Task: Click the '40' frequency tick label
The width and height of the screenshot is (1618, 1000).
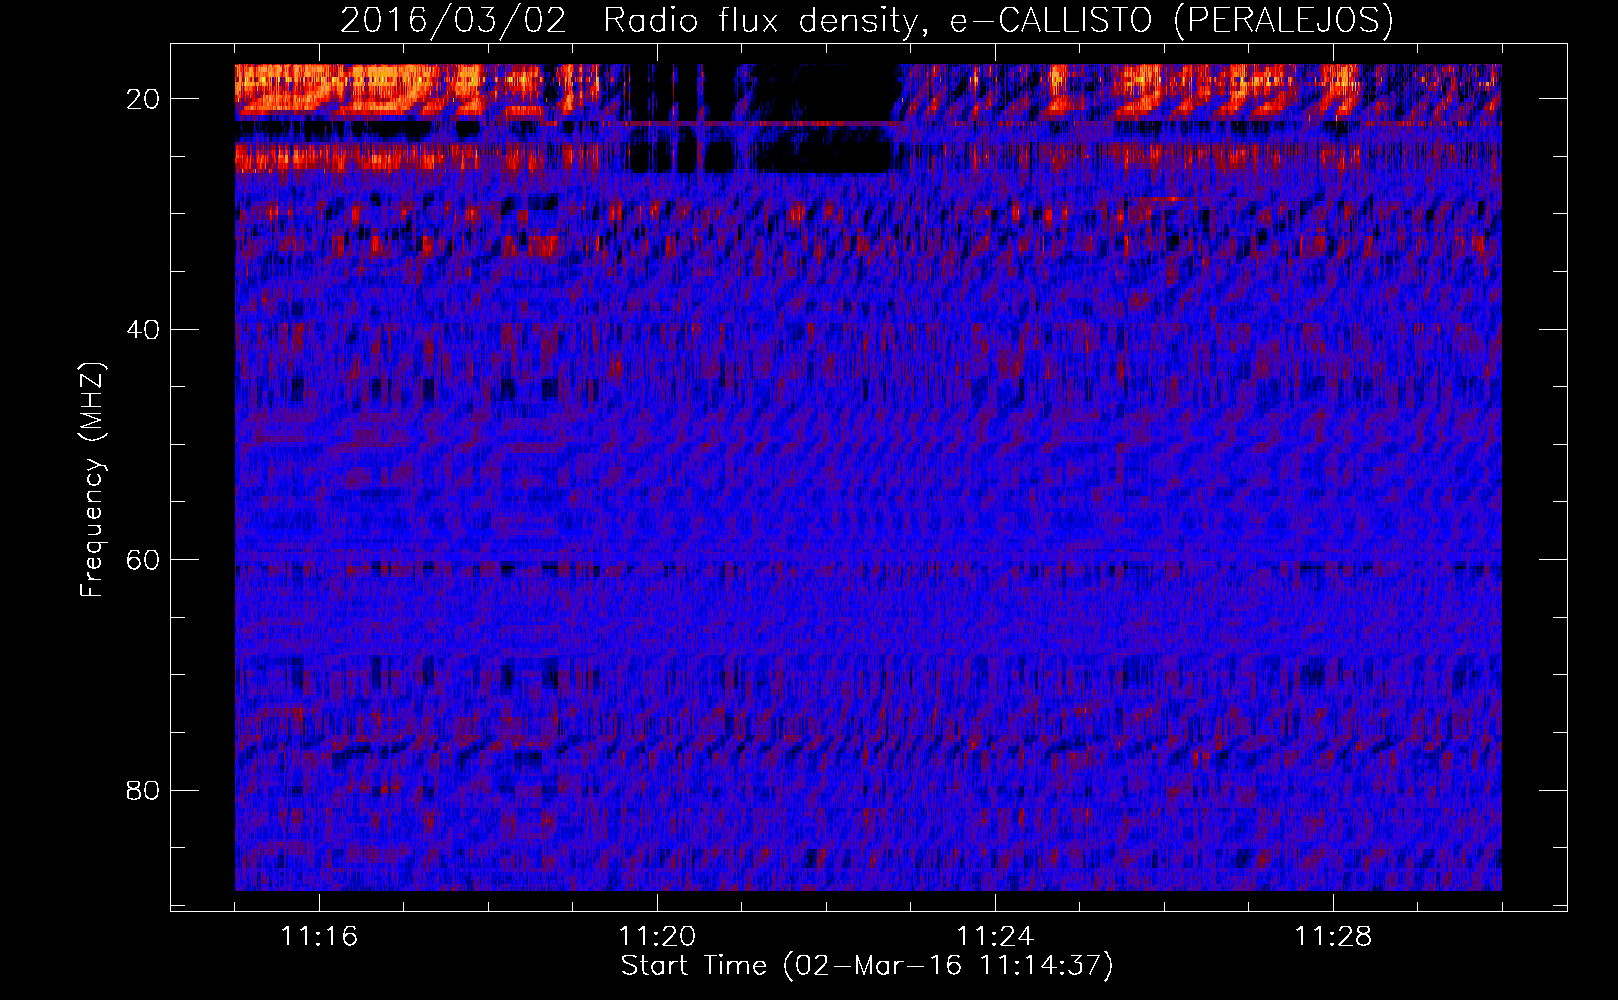Action: point(144,329)
